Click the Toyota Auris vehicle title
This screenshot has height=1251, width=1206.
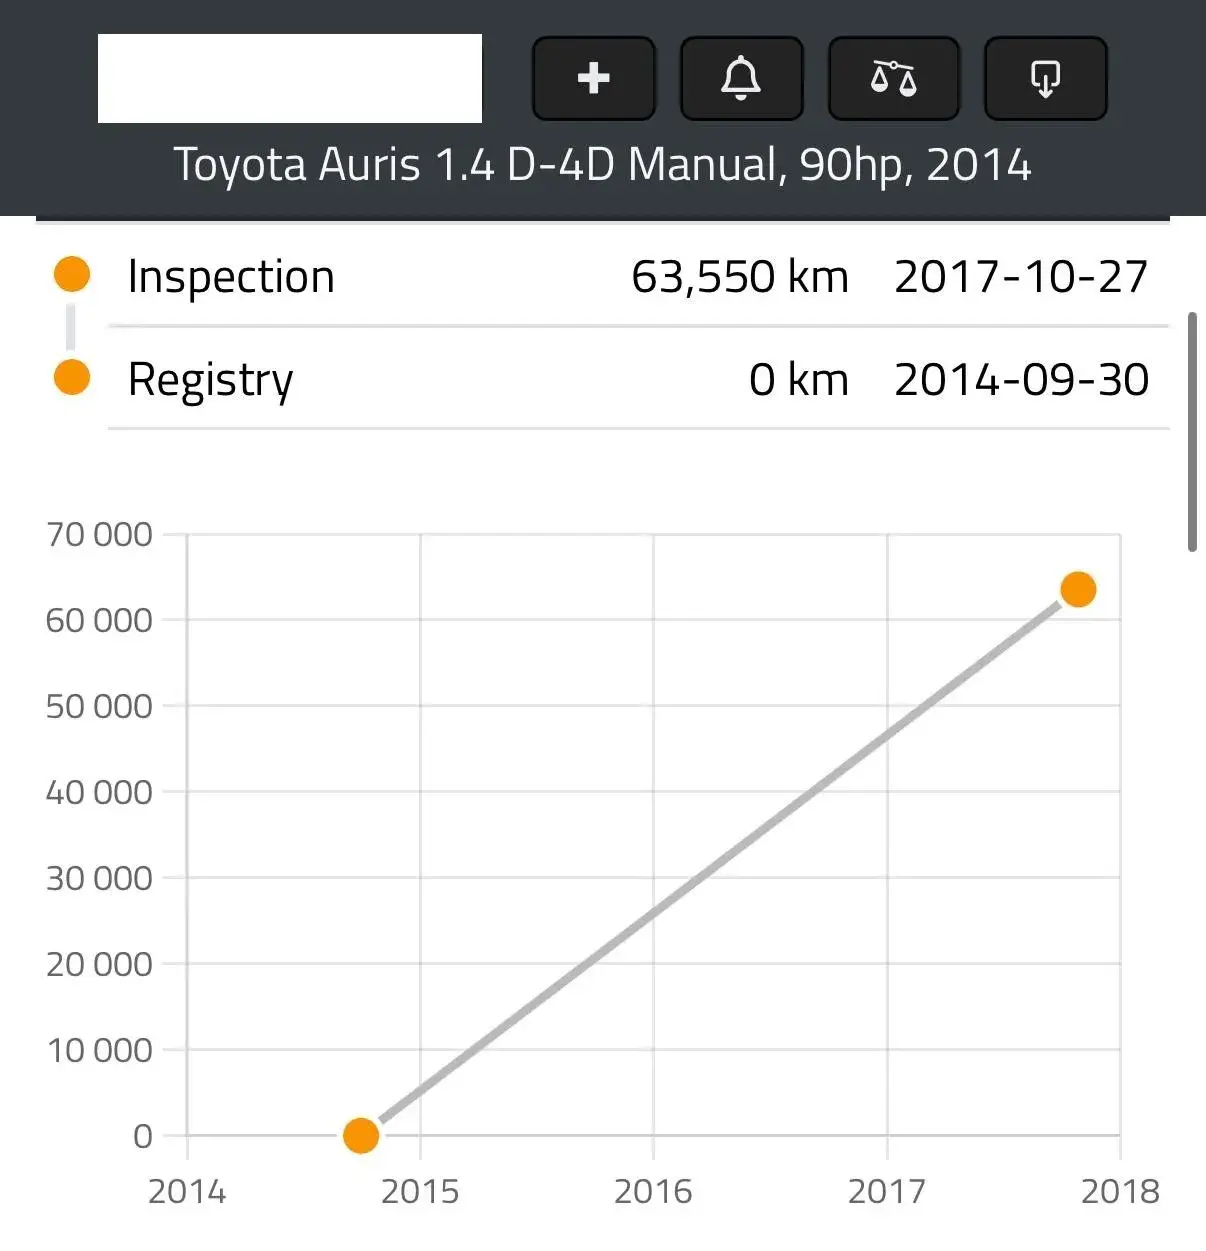pos(603,165)
